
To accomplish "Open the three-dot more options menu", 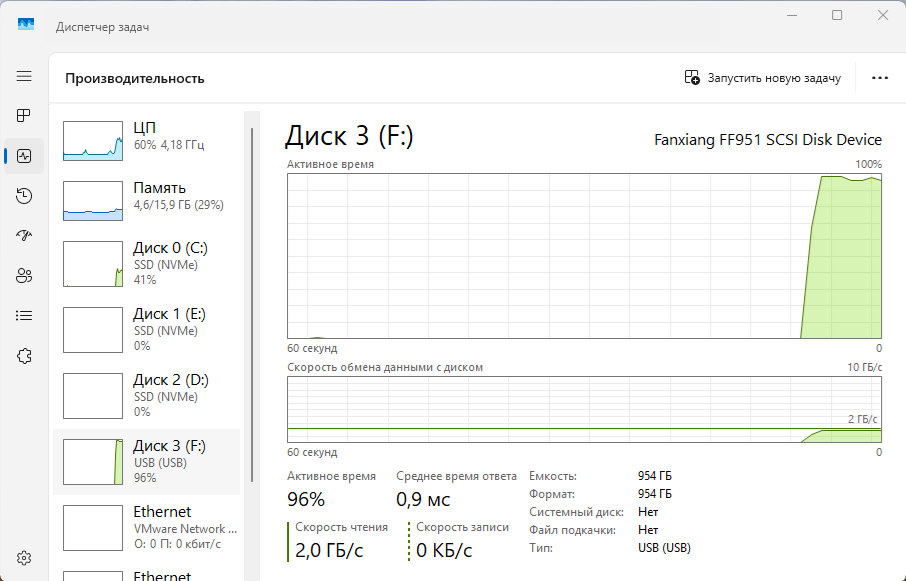I will [x=880, y=78].
